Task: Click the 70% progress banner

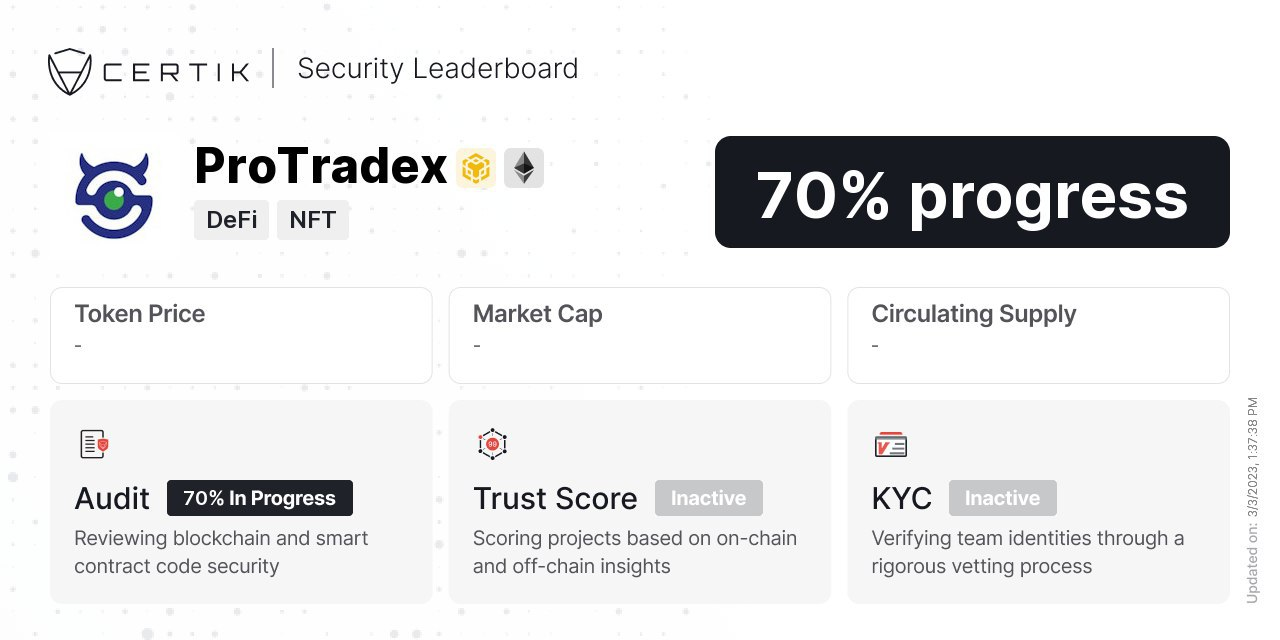Action: click(972, 192)
